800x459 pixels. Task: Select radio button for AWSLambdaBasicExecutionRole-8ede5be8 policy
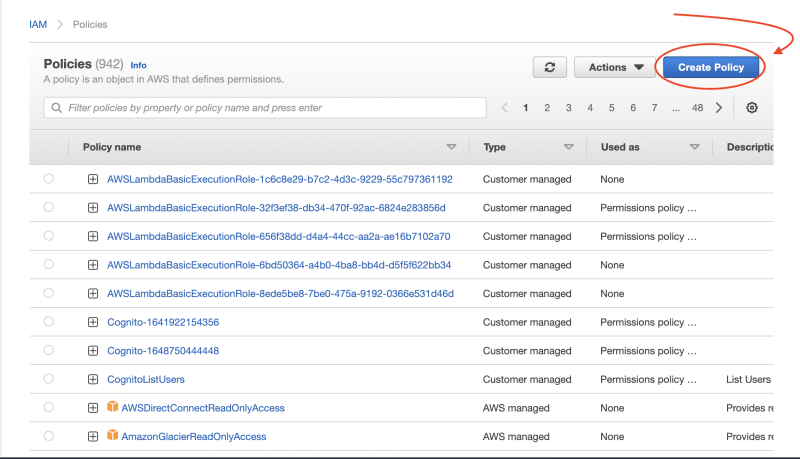click(48, 293)
